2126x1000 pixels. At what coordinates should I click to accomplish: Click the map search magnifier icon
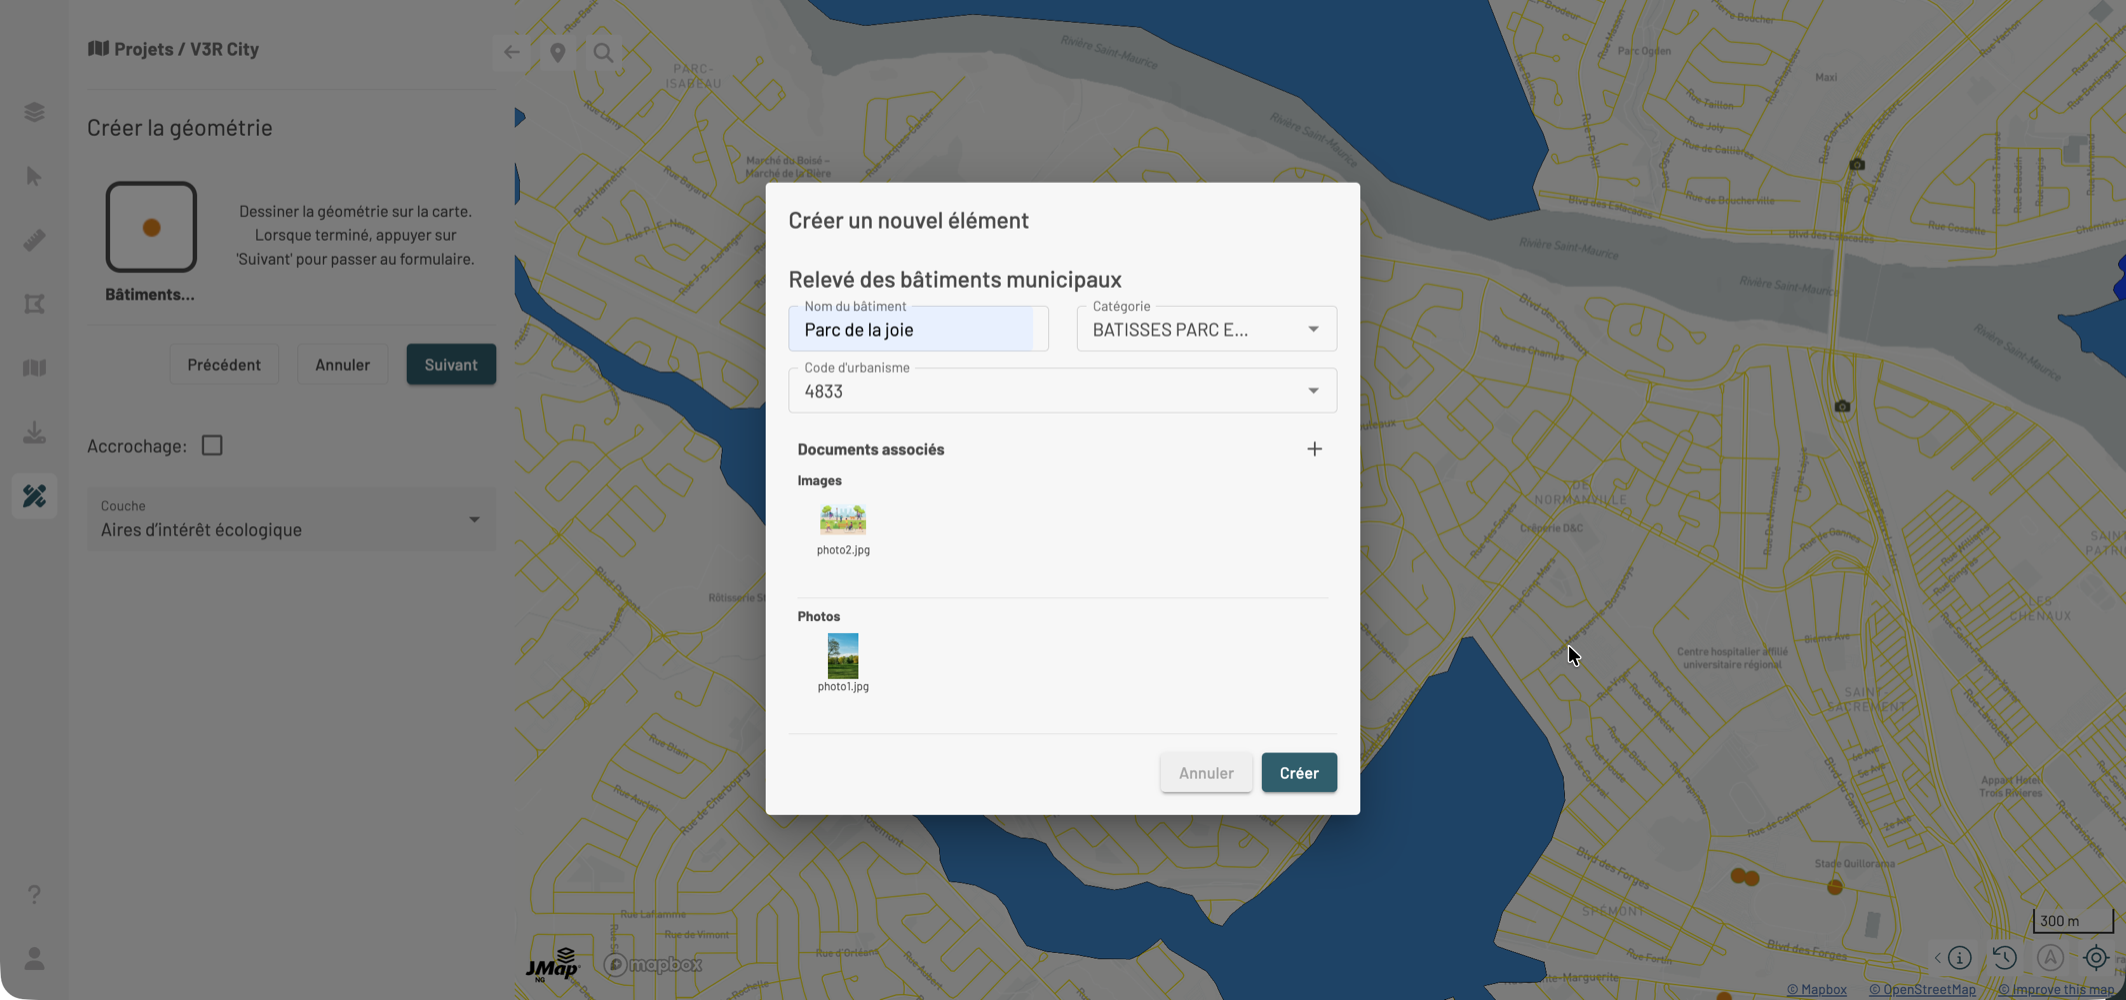click(x=603, y=53)
